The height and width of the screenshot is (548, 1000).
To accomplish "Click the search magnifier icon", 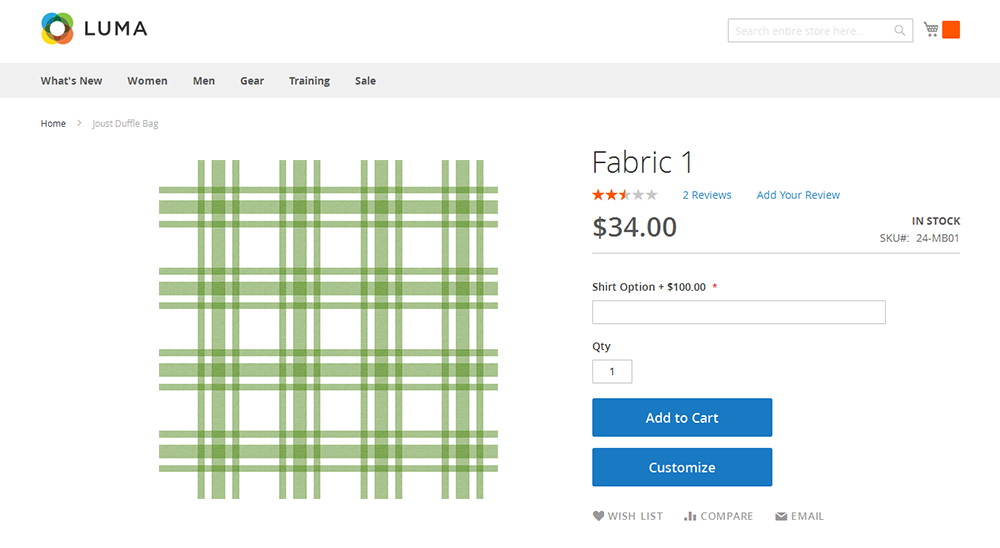I will [x=900, y=31].
